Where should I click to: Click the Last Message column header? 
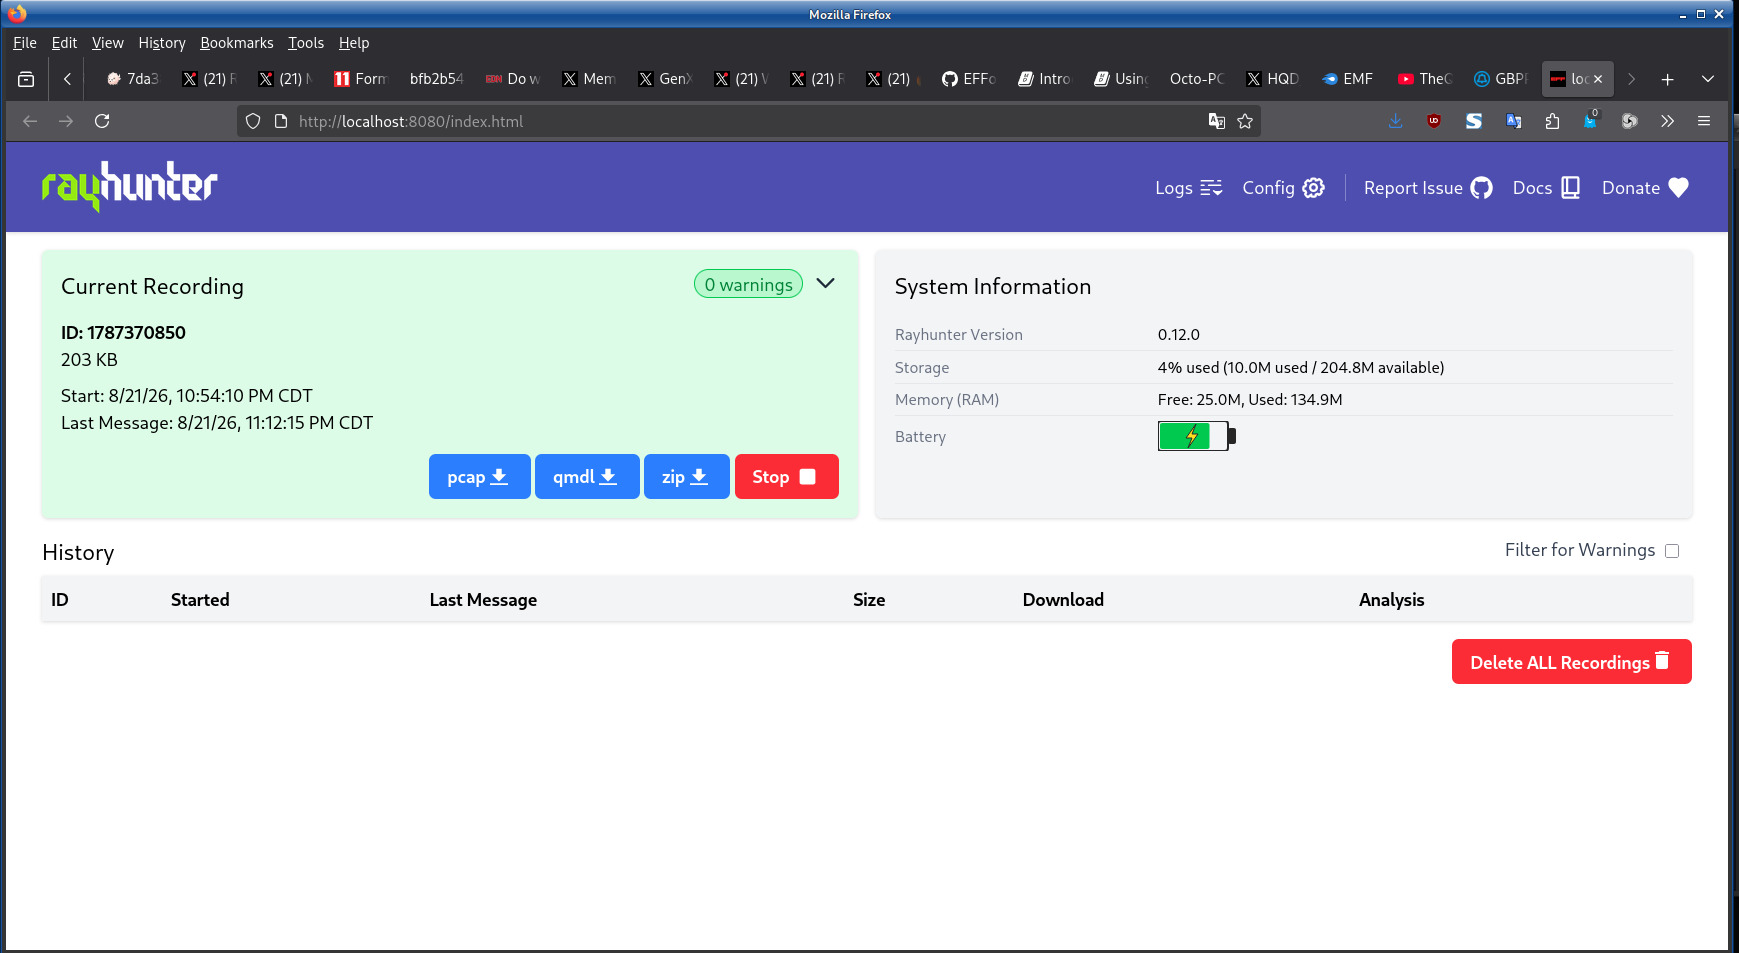tap(483, 600)
